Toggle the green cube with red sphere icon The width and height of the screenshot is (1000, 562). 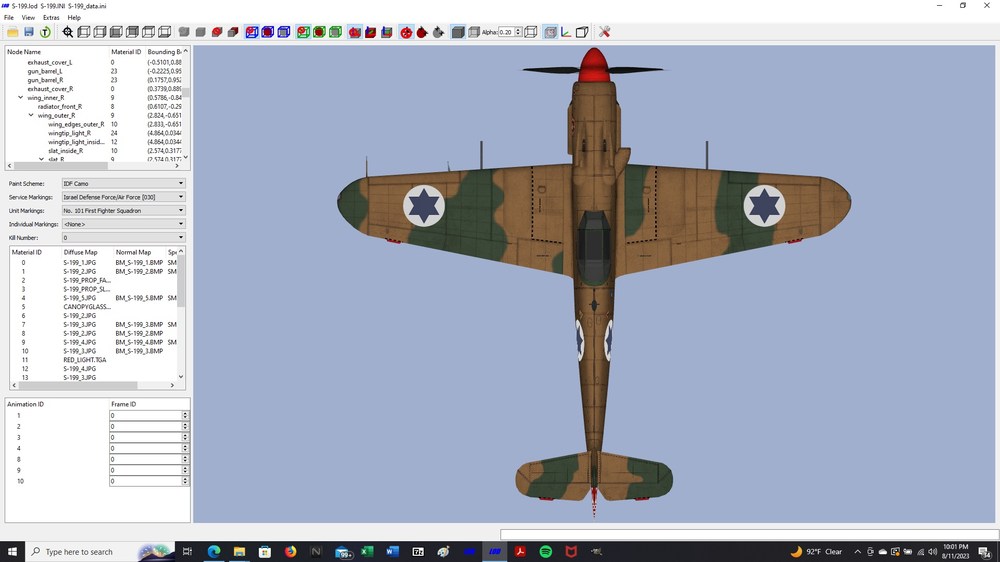303,32
